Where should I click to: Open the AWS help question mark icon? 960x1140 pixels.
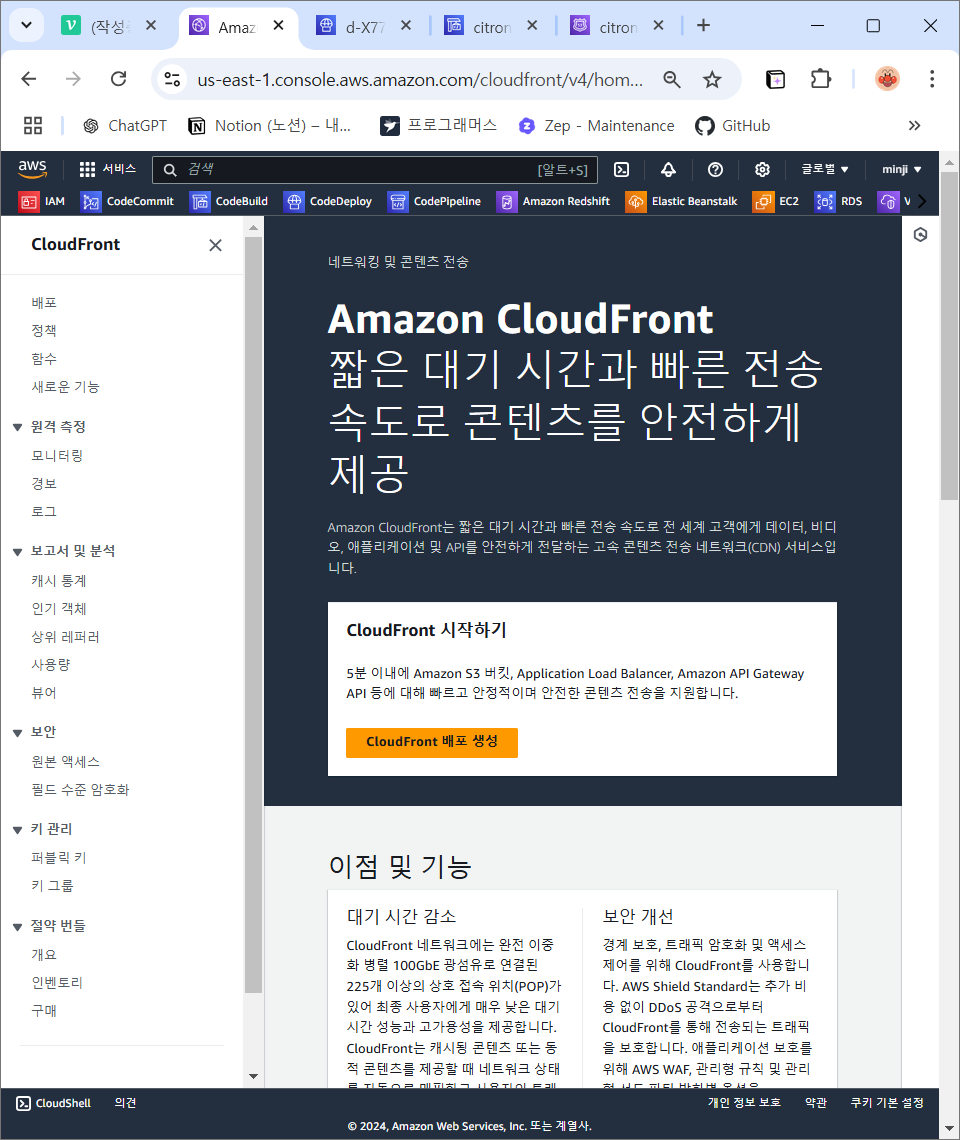click(715, 169)
